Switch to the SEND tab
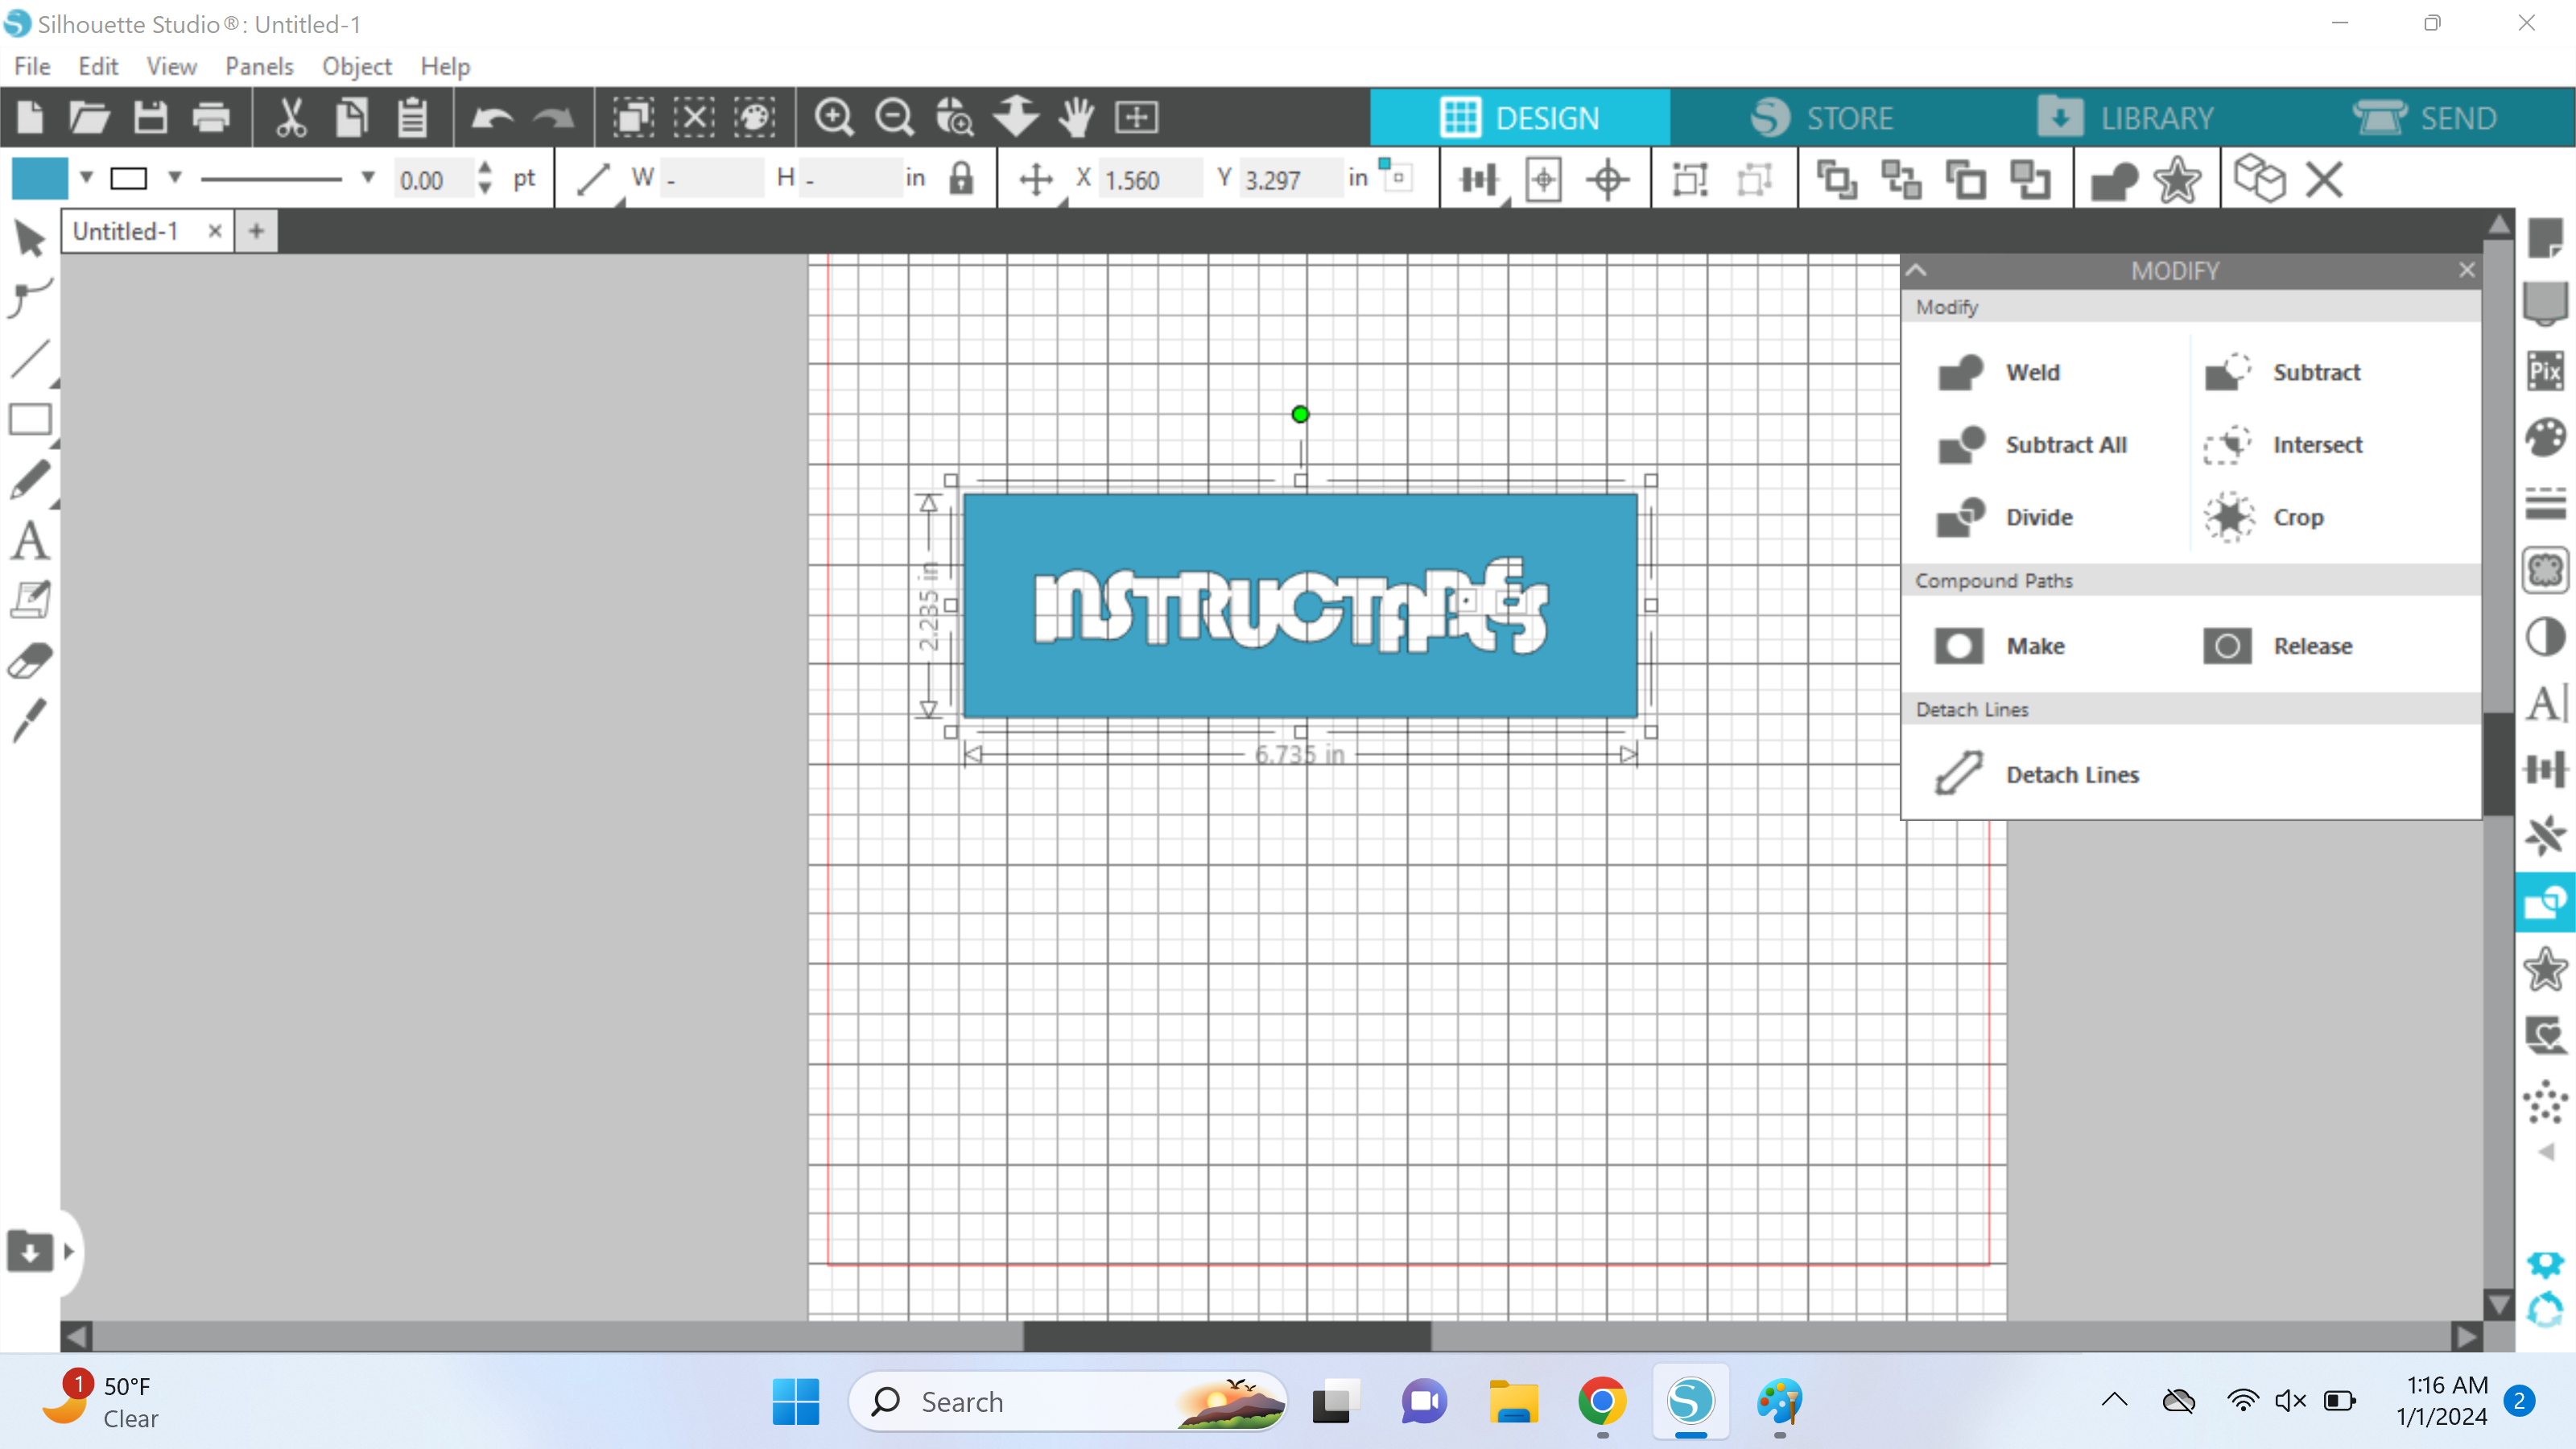Image resolution: width=2576 pixels, height=1449 pixels. pos(2424,118)
